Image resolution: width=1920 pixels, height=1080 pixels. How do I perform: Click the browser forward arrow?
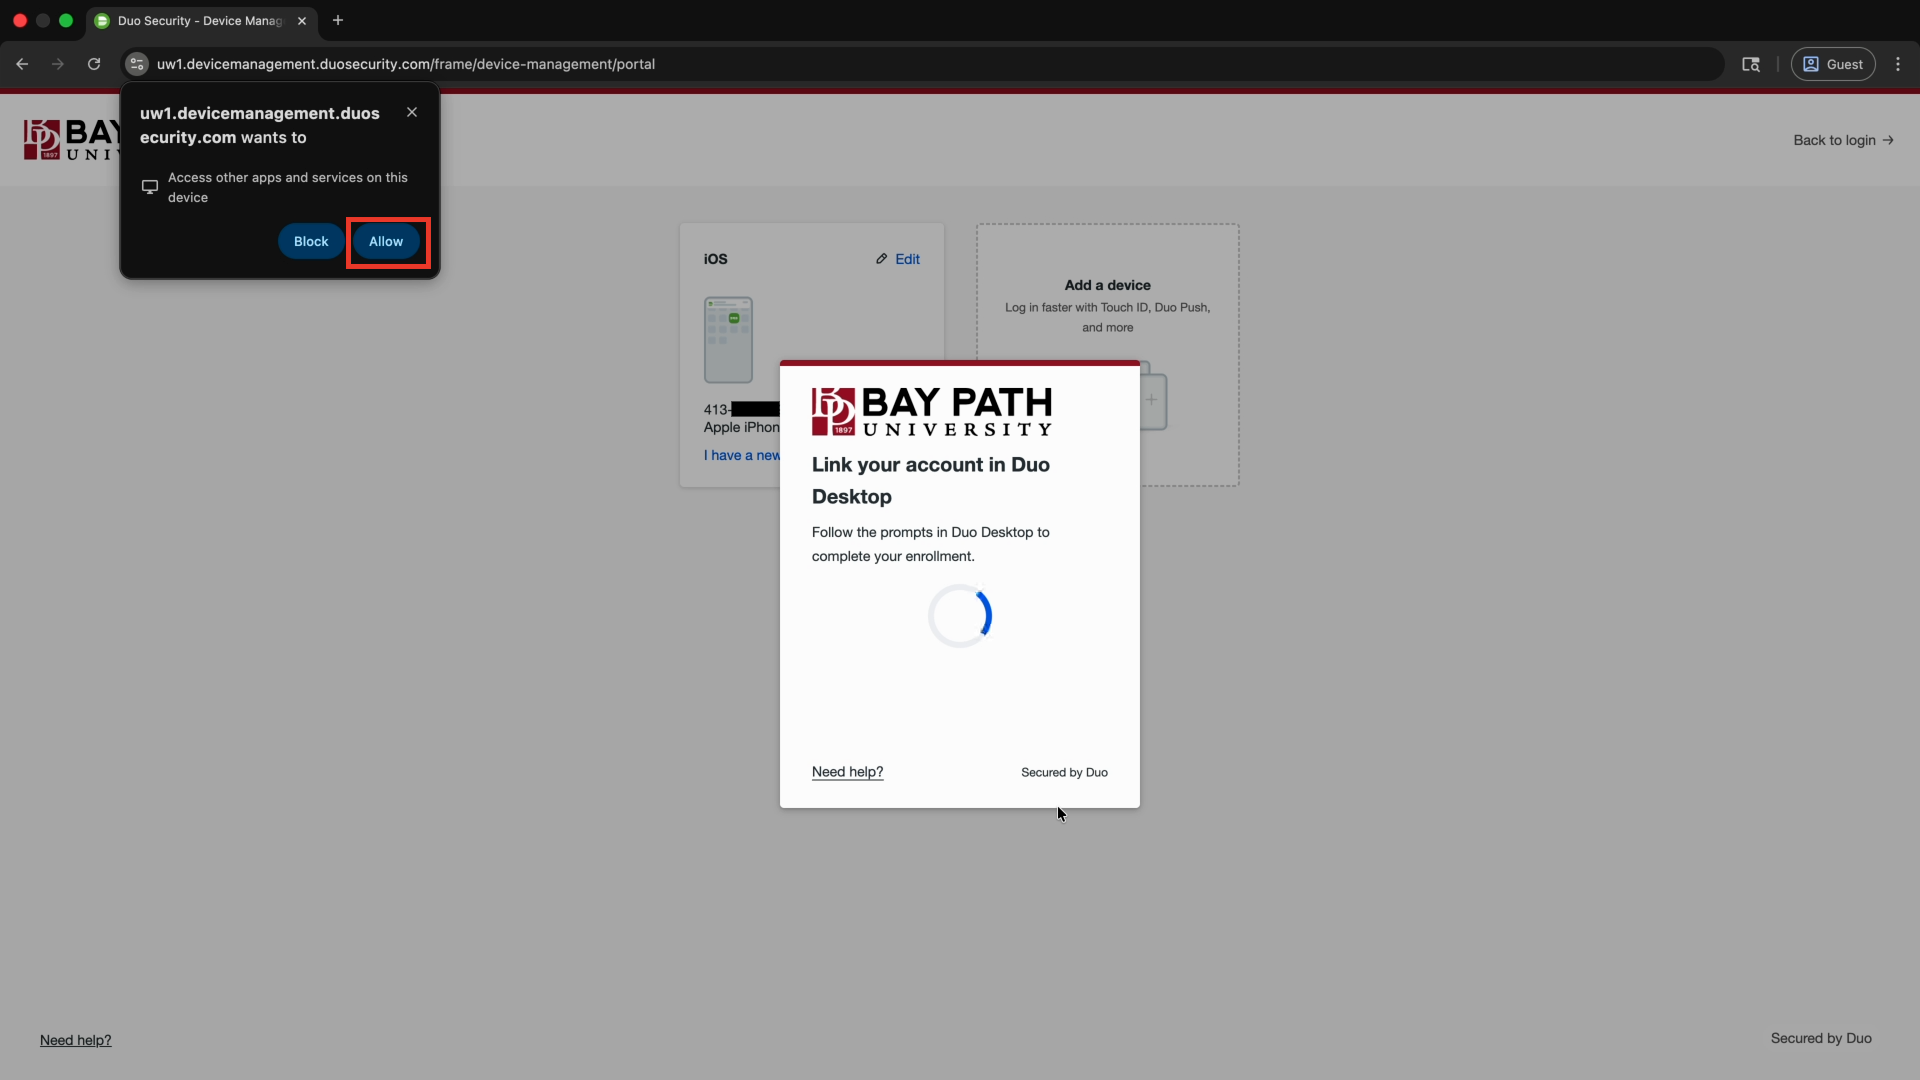58,64
